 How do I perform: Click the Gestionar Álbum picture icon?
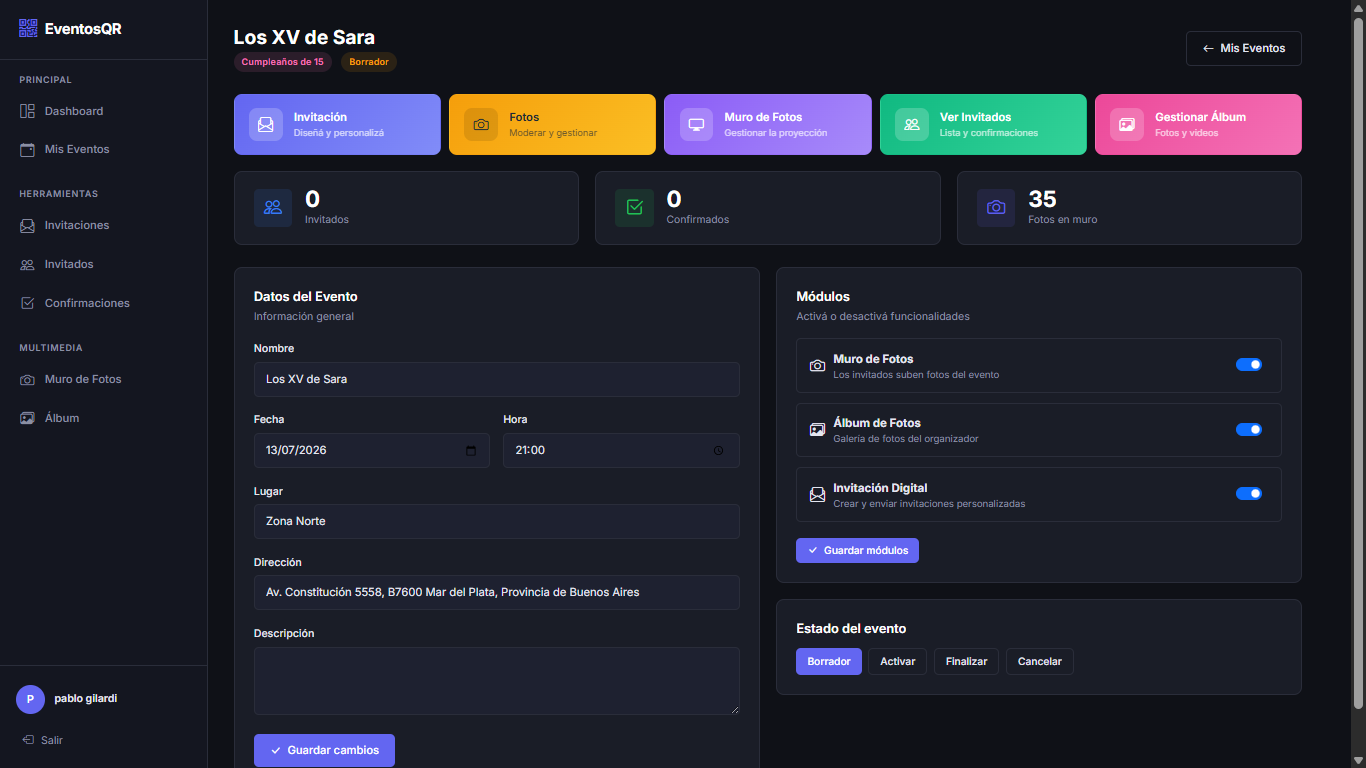[1126, 124]
